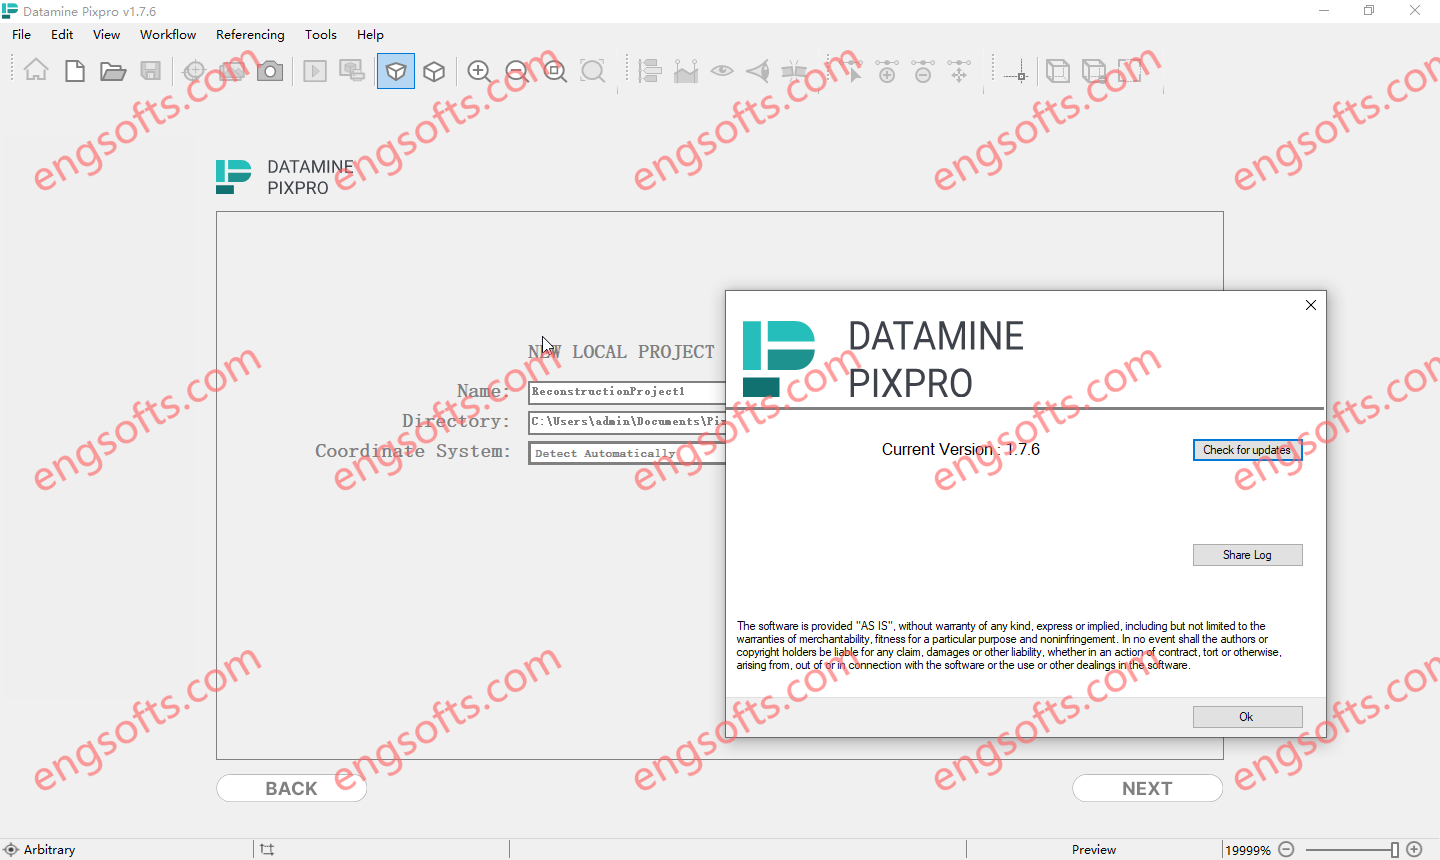
Task: Create a new project with the blank page icon
Action: point(75,71)
